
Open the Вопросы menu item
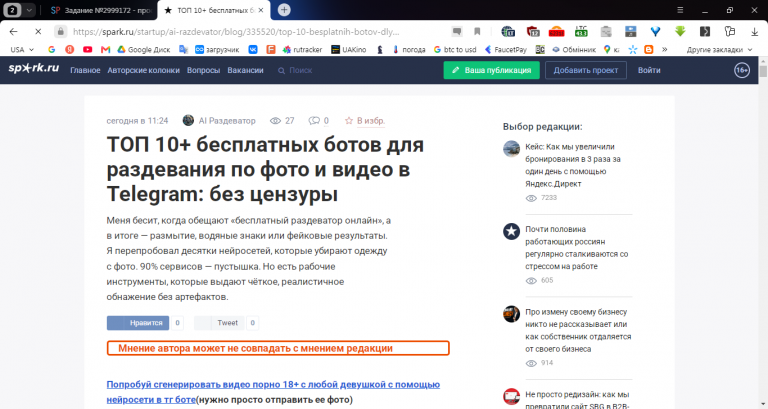(203, 71)
